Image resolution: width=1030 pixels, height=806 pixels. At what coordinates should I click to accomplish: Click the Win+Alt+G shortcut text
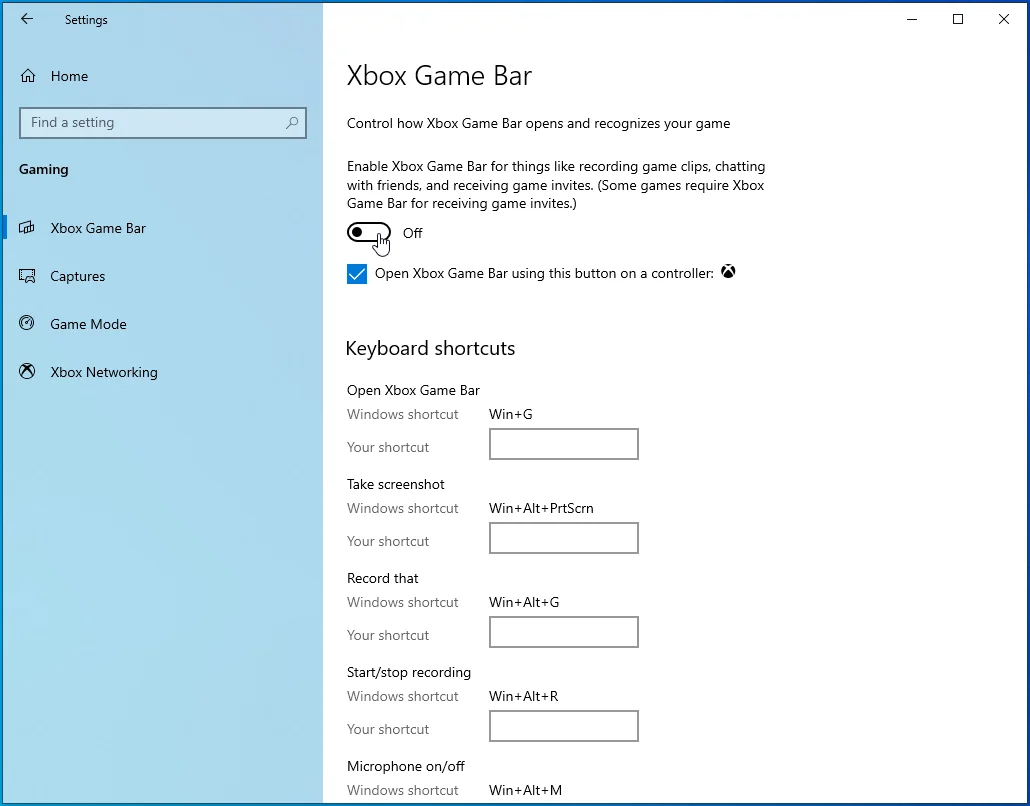pos(524,602)
